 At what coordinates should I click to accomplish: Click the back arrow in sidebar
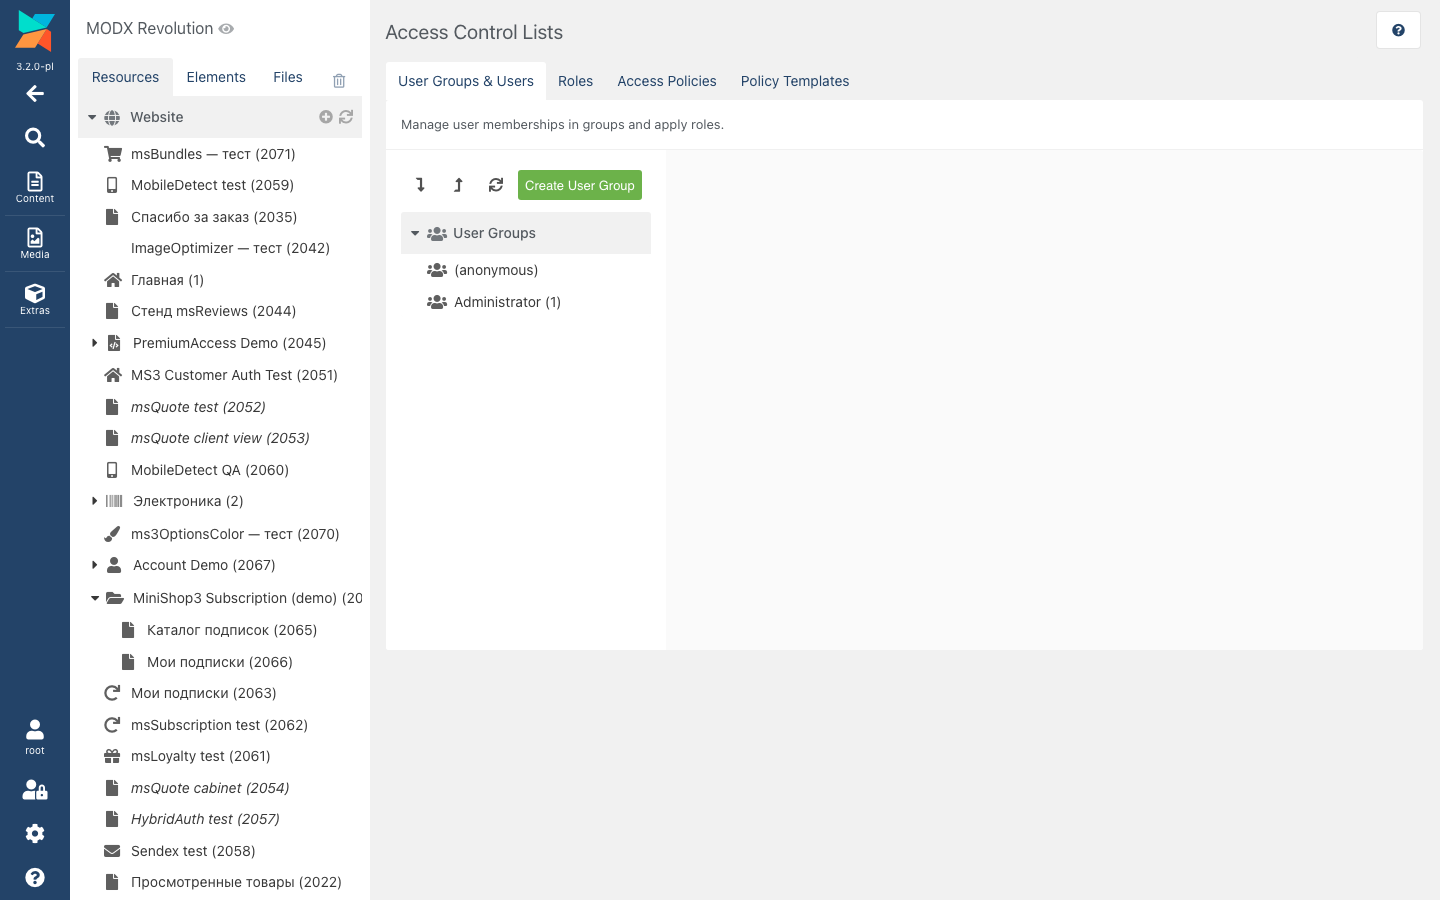(x=35, y=94)
